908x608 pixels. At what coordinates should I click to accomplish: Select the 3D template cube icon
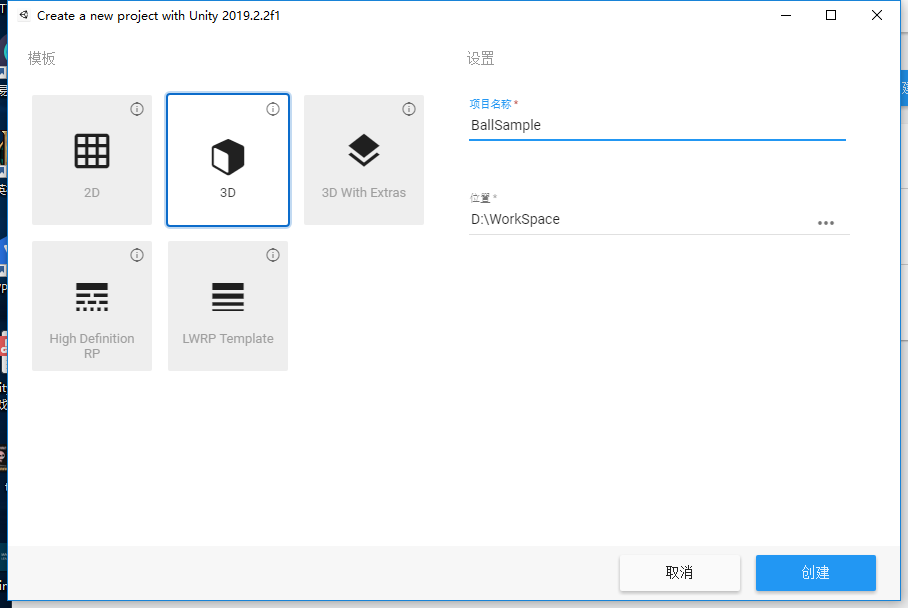(227, 150)
